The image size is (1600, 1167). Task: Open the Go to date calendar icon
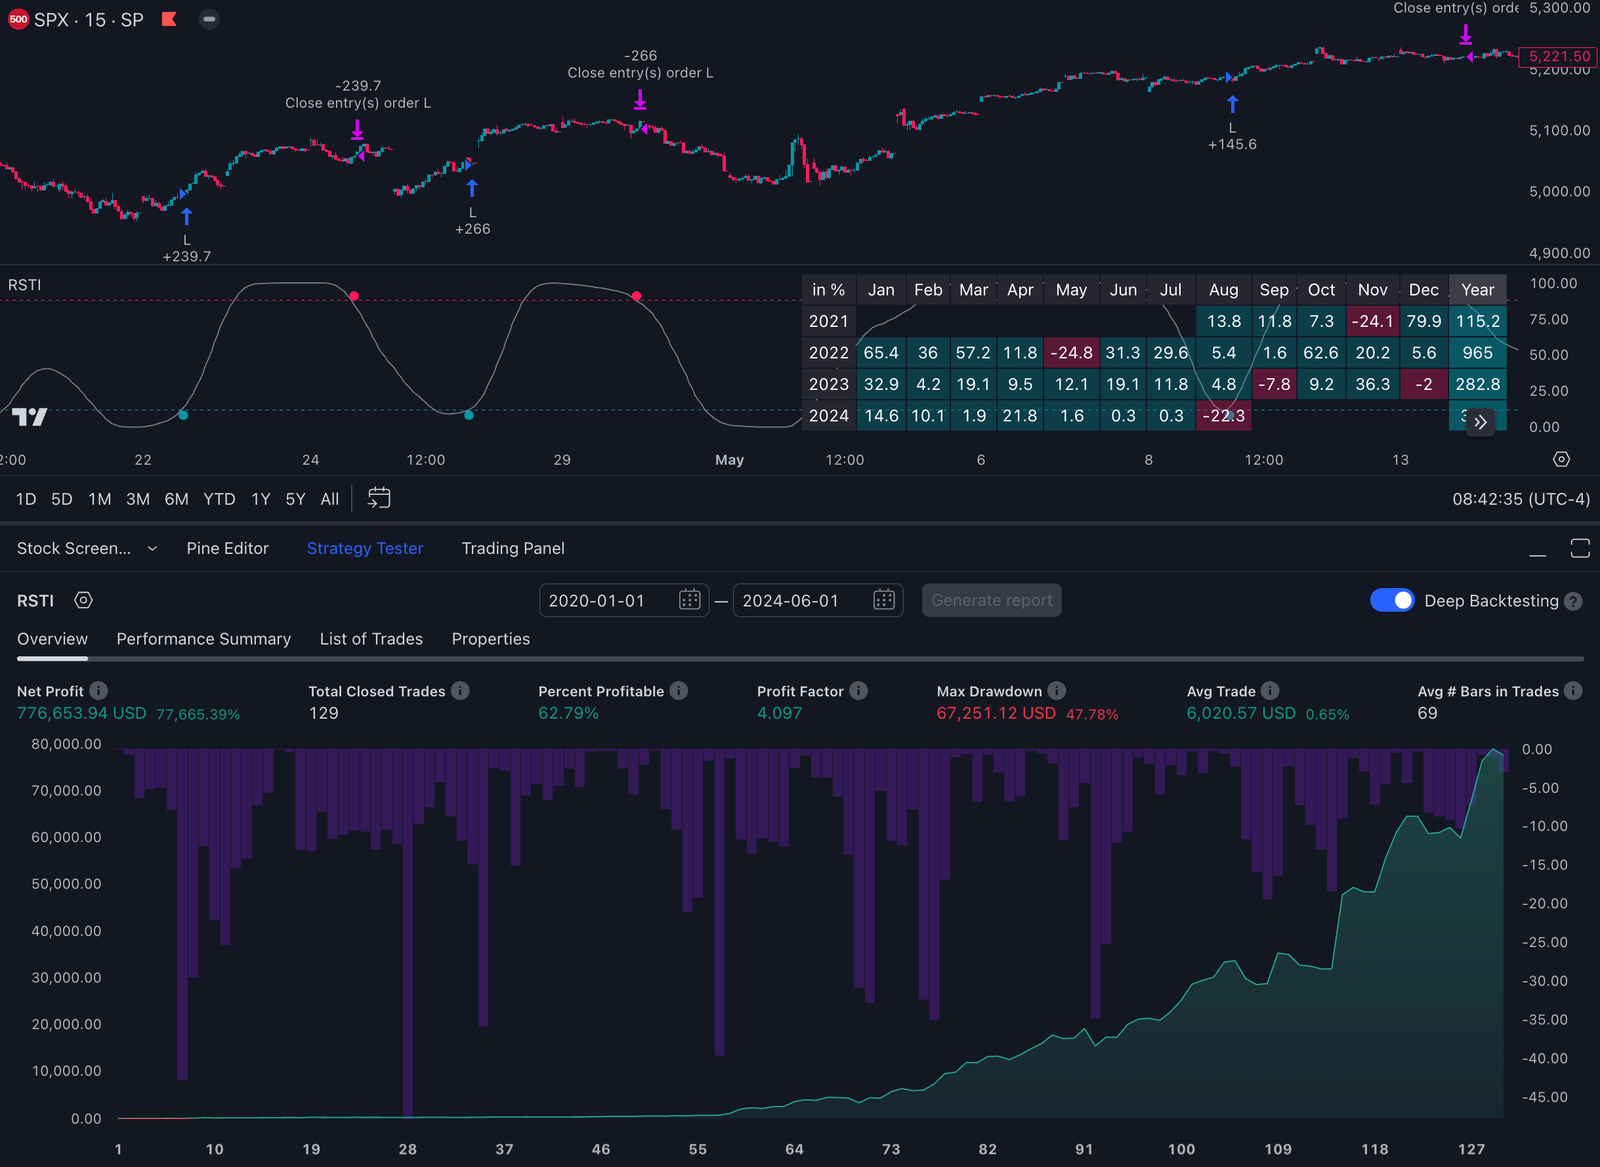379,498
